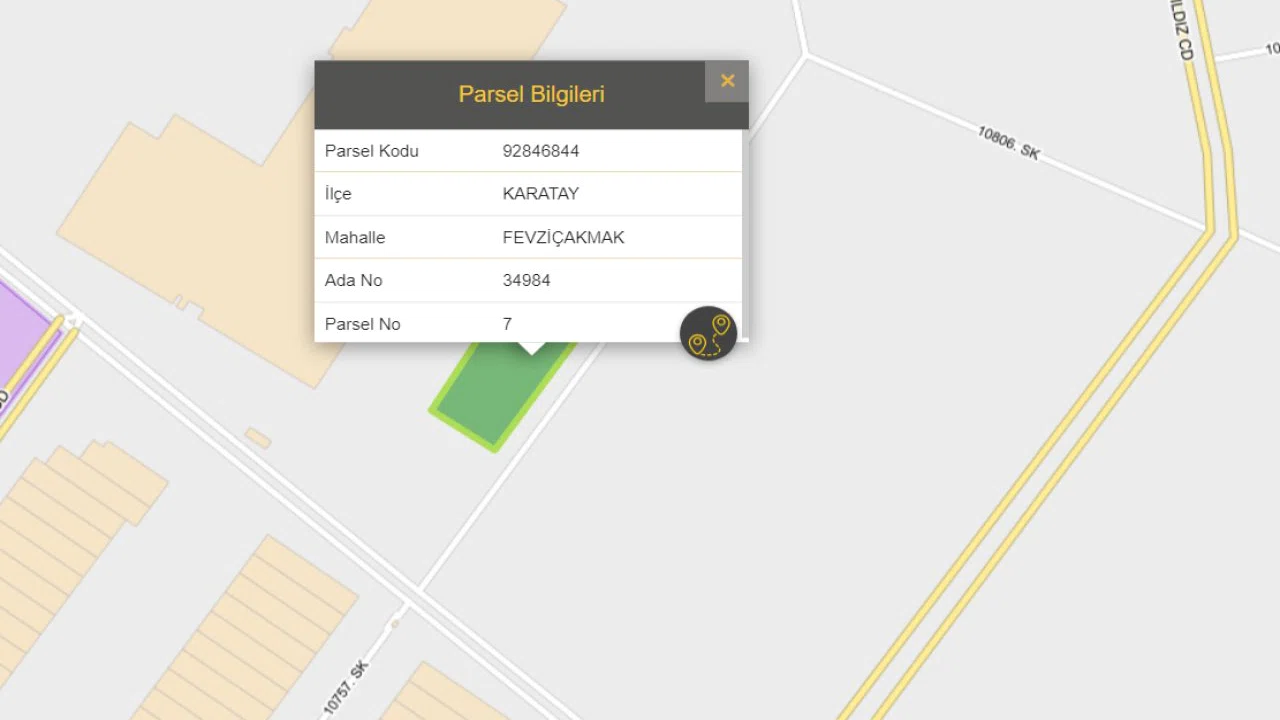The height and width of the screenshot is (720, 1280).
Task: Click the Ada No field label
Action: pos(353,281)
